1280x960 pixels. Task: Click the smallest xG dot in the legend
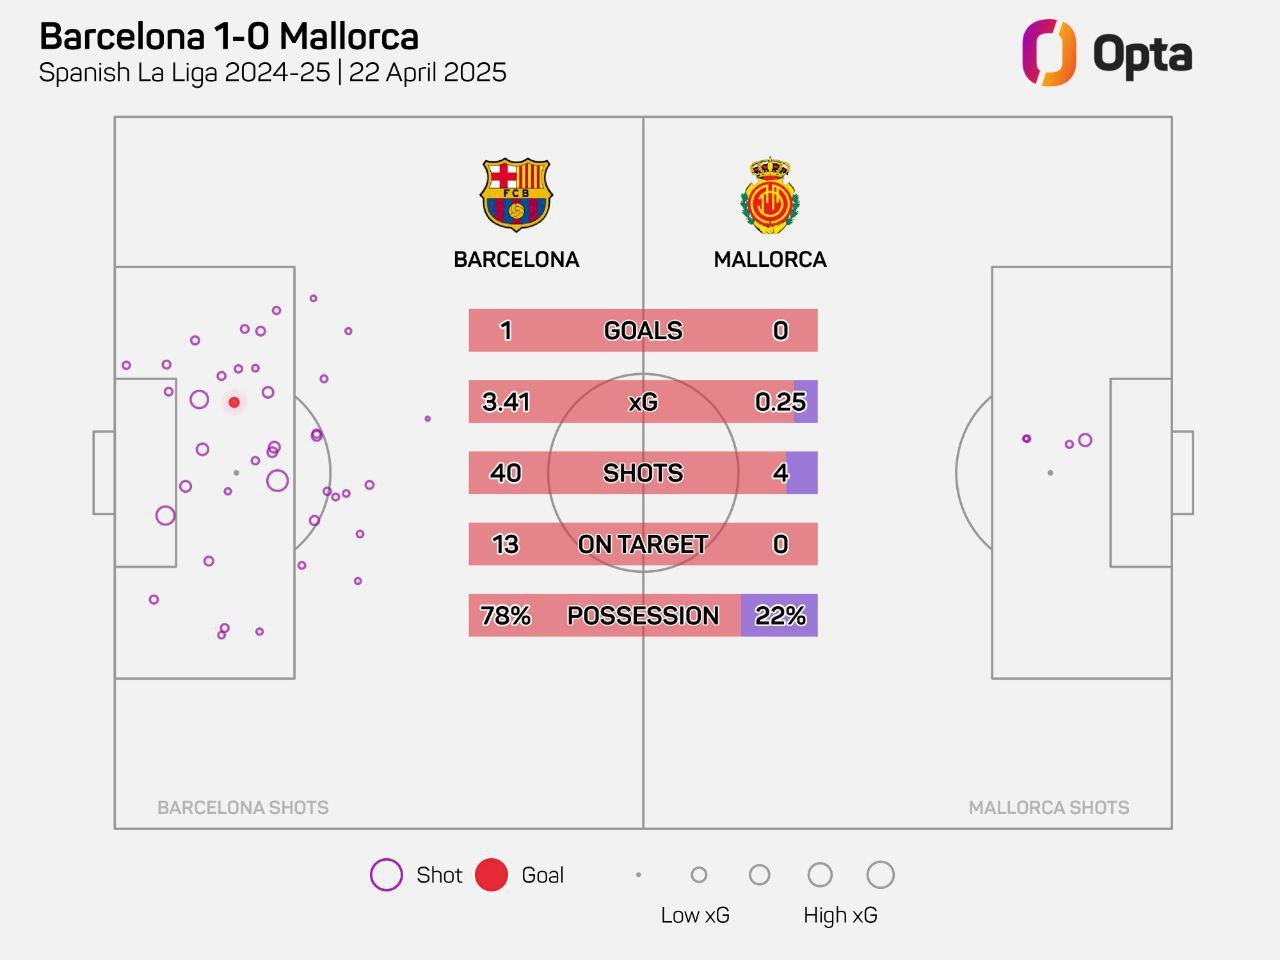[x=638, y=875]
